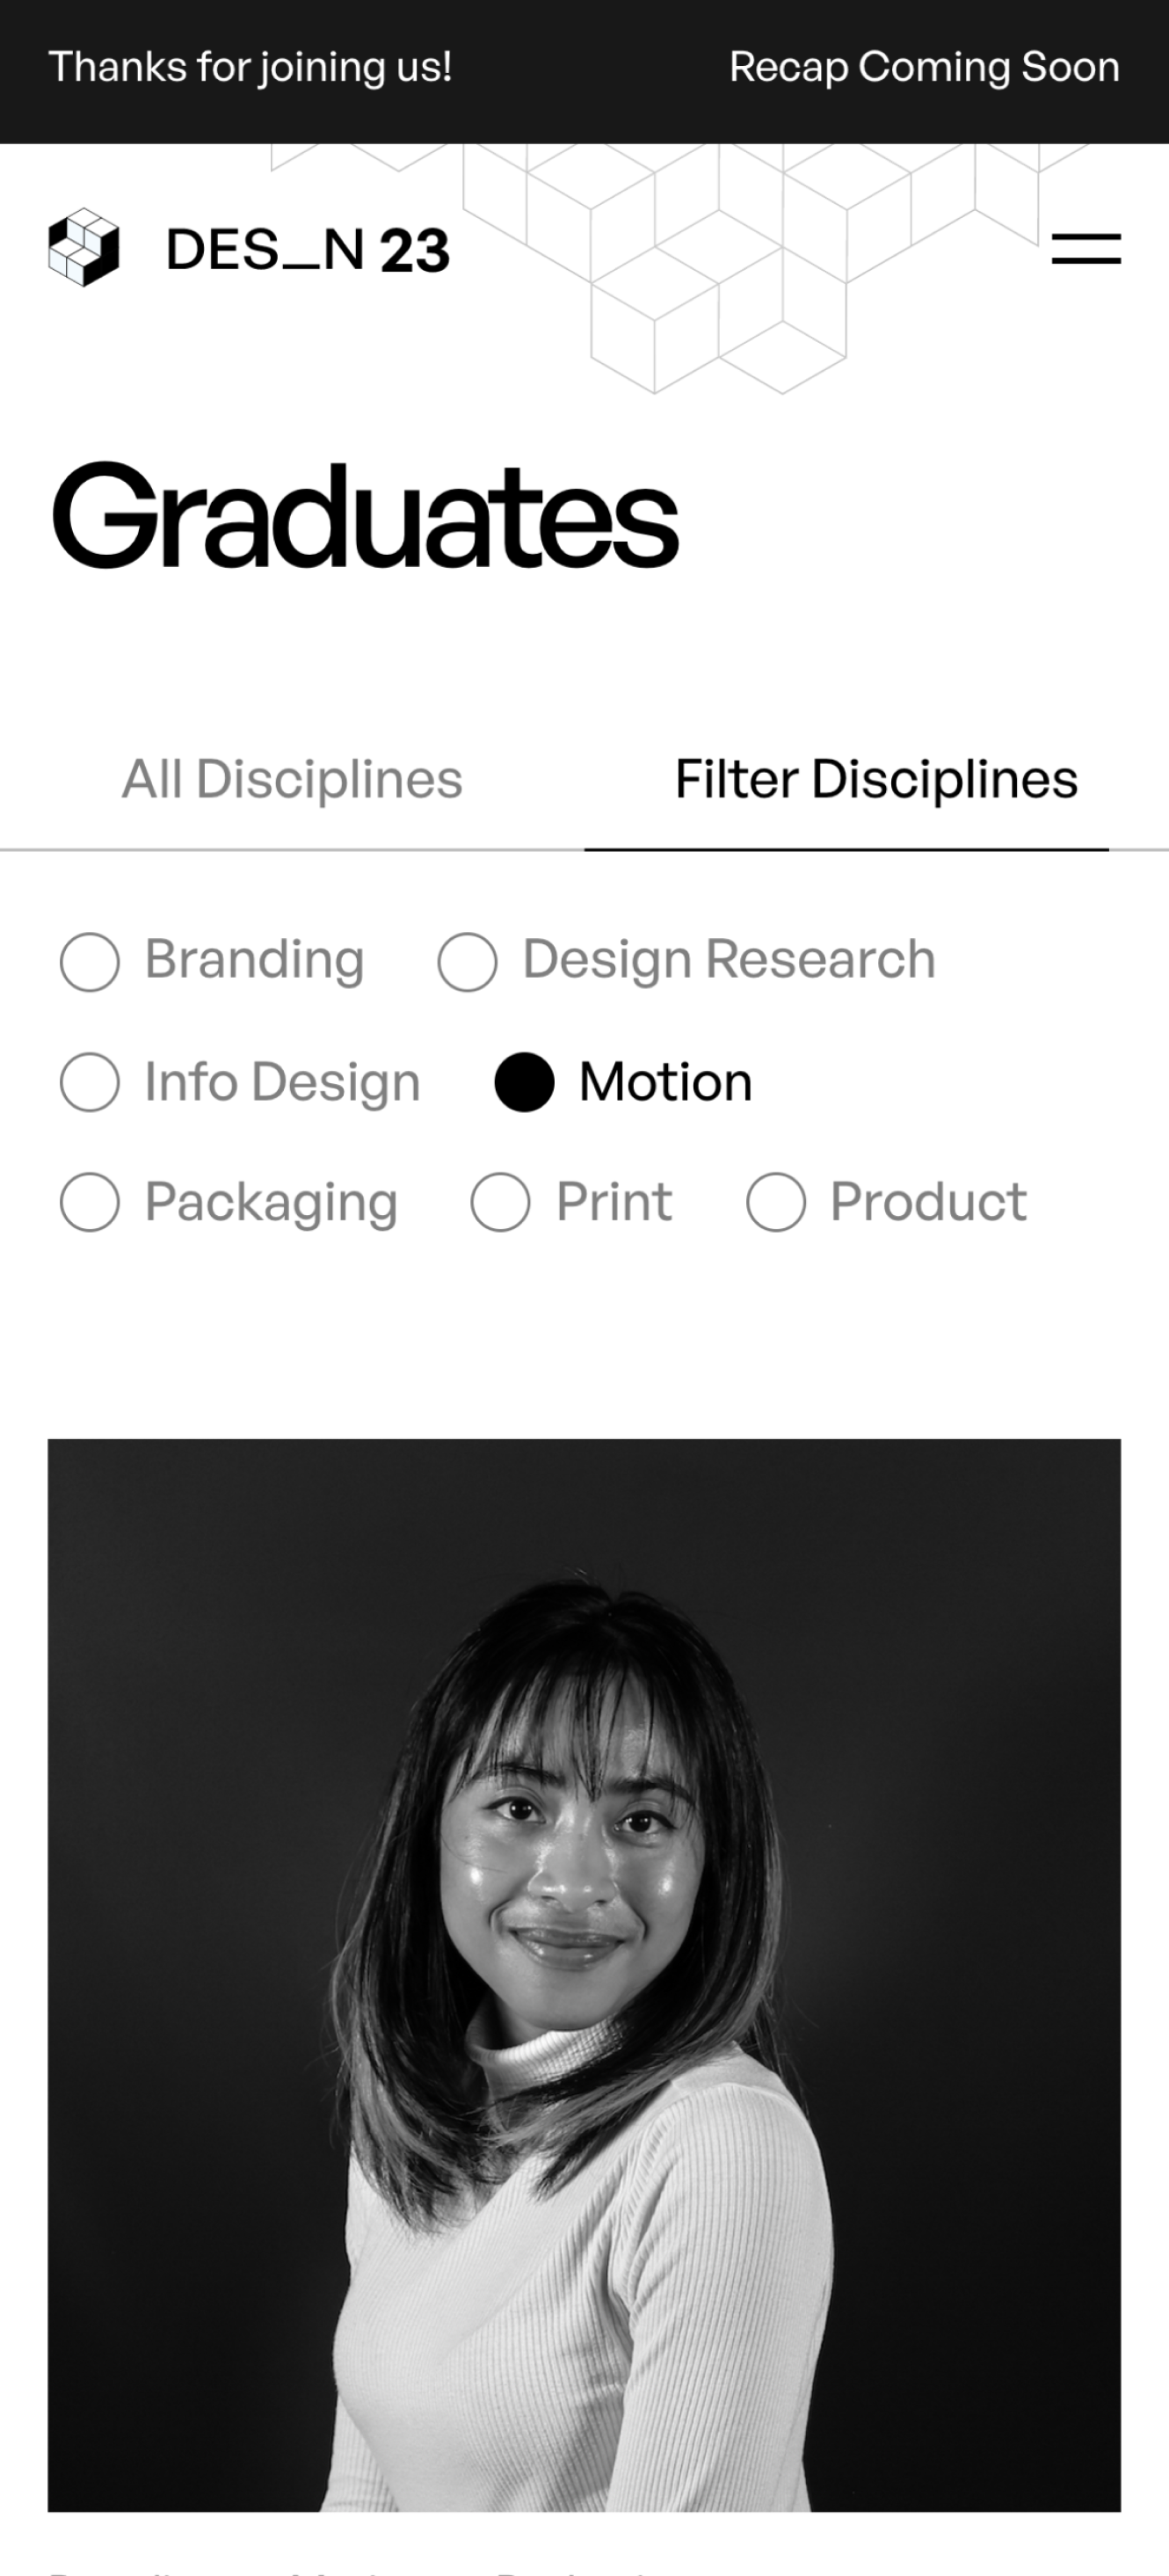Image resolution: width=1169 pixels, height=2576 pixels.
Task: Select the Branding radio circle
Action: [x=90, y=962]
